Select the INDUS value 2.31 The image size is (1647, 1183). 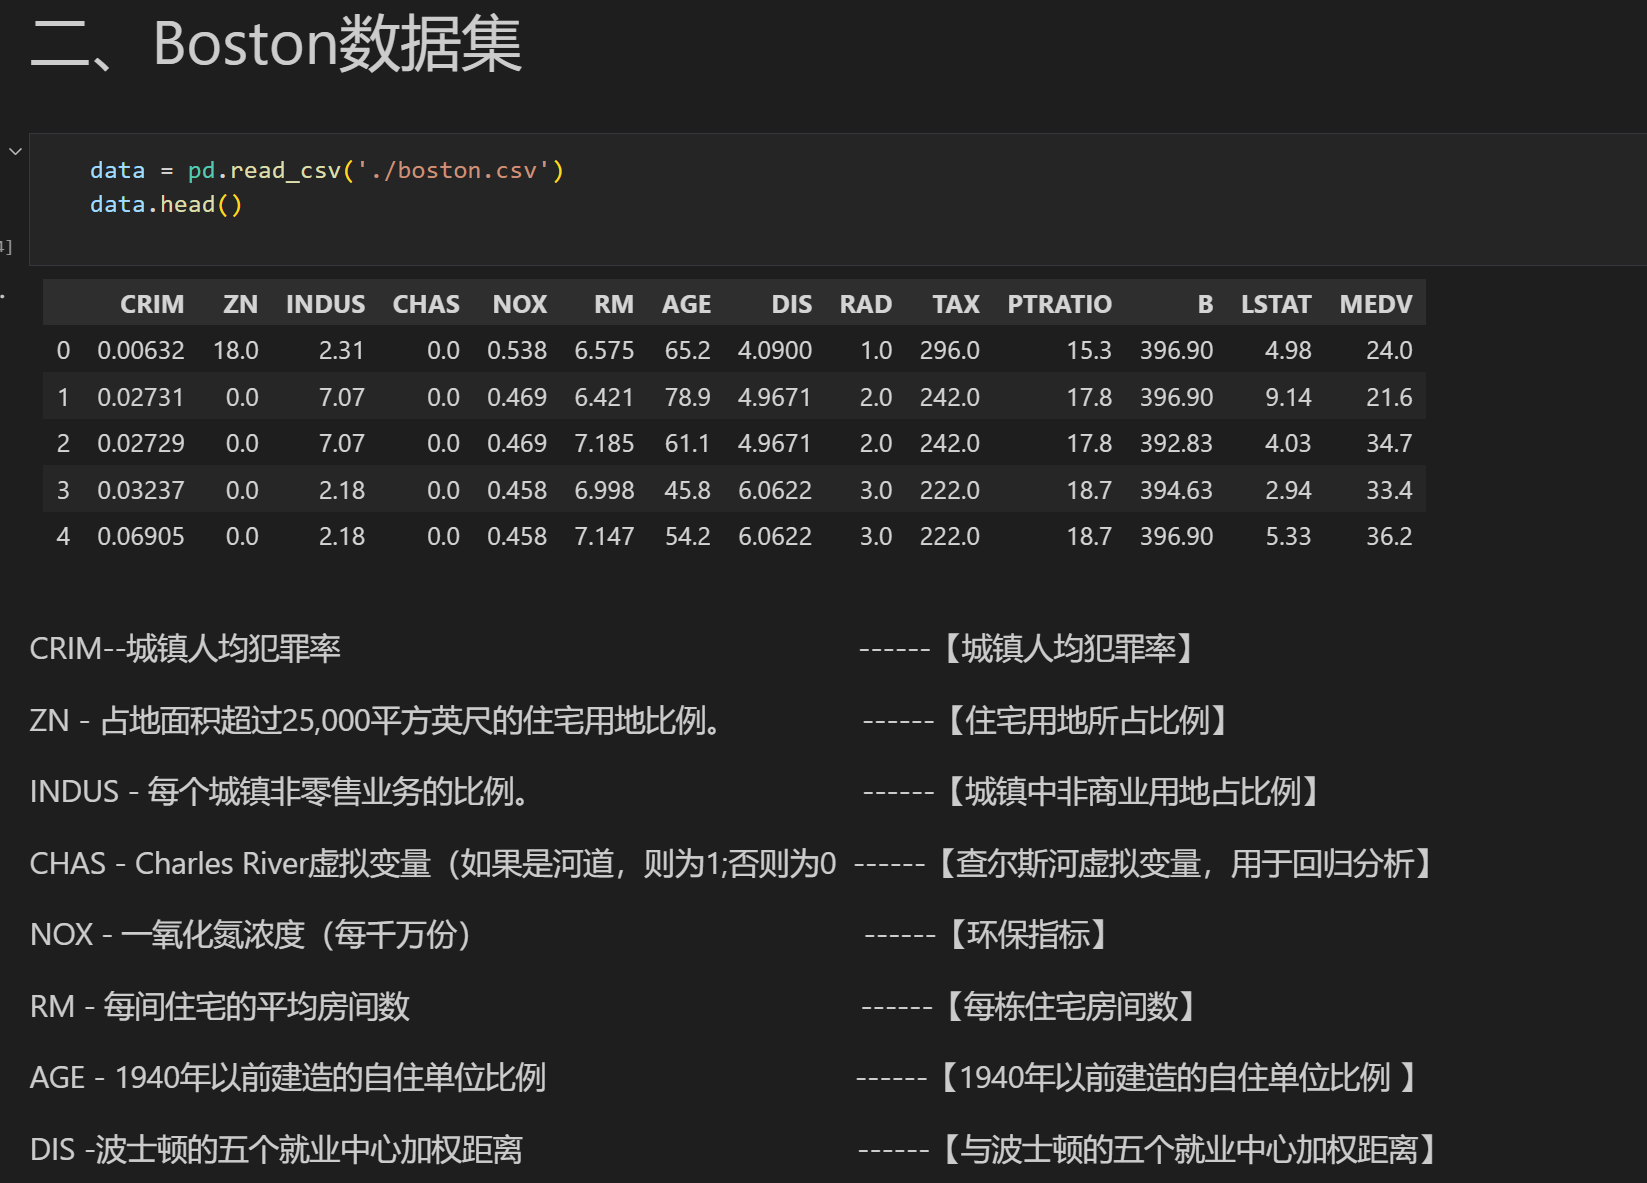click(342, 351)
